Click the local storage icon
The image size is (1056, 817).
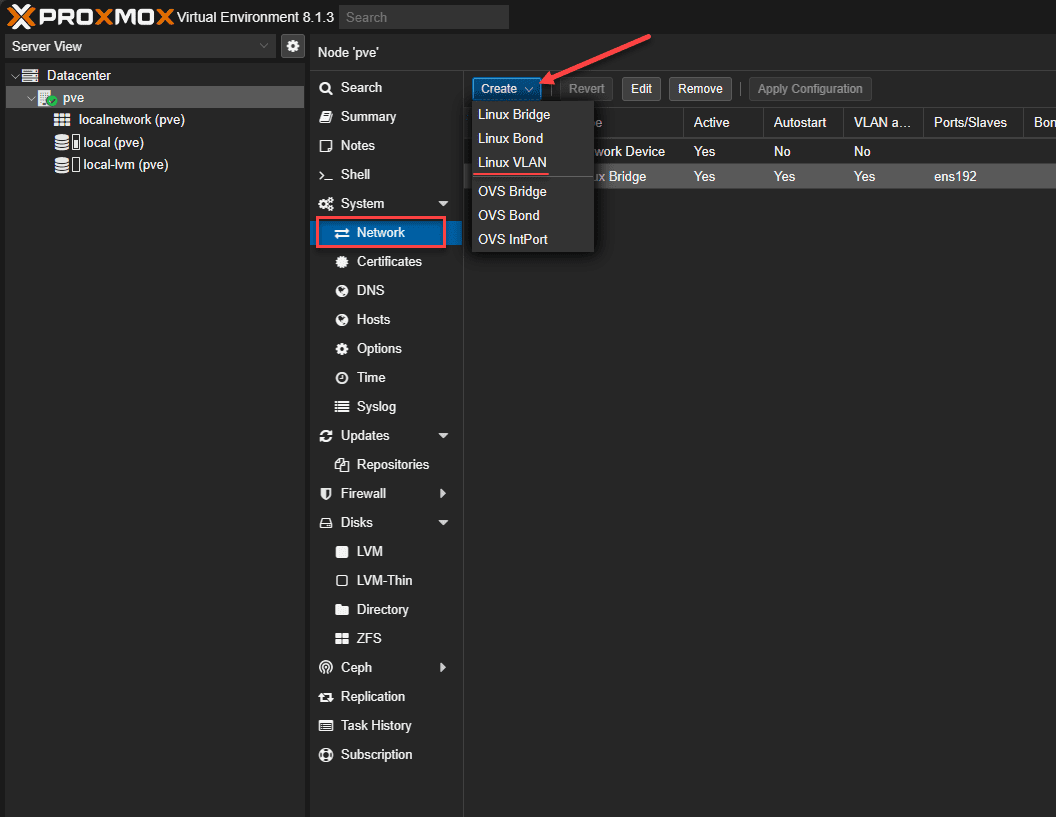[x=67, y=142]
